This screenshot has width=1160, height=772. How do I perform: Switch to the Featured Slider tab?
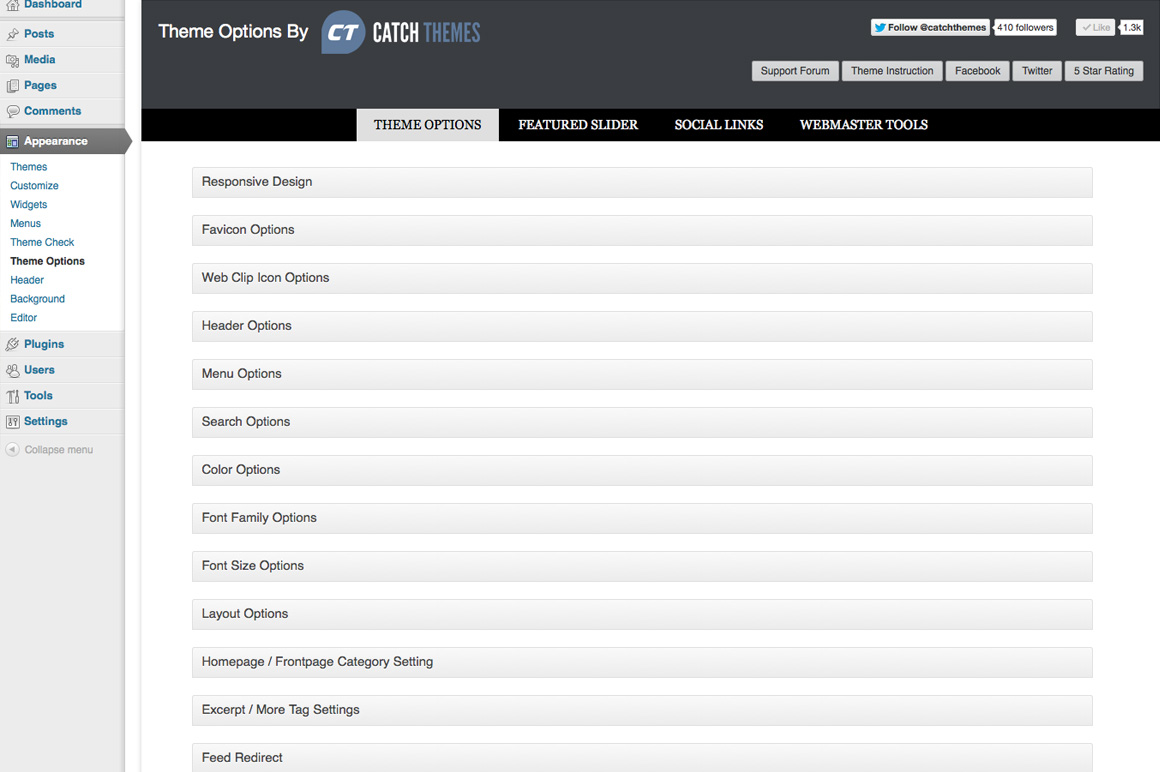pyautogui.click(x=578, y=124)
